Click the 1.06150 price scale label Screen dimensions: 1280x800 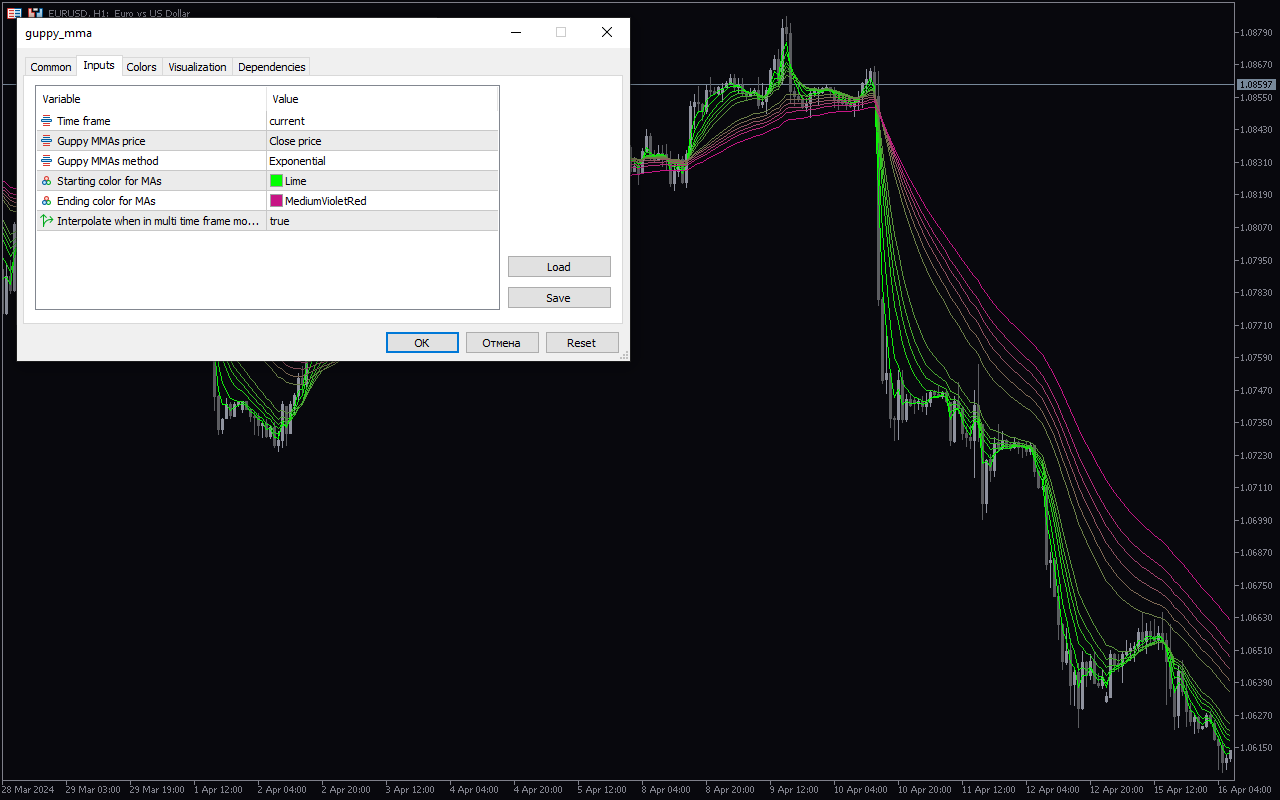(x=1256, y=748)
